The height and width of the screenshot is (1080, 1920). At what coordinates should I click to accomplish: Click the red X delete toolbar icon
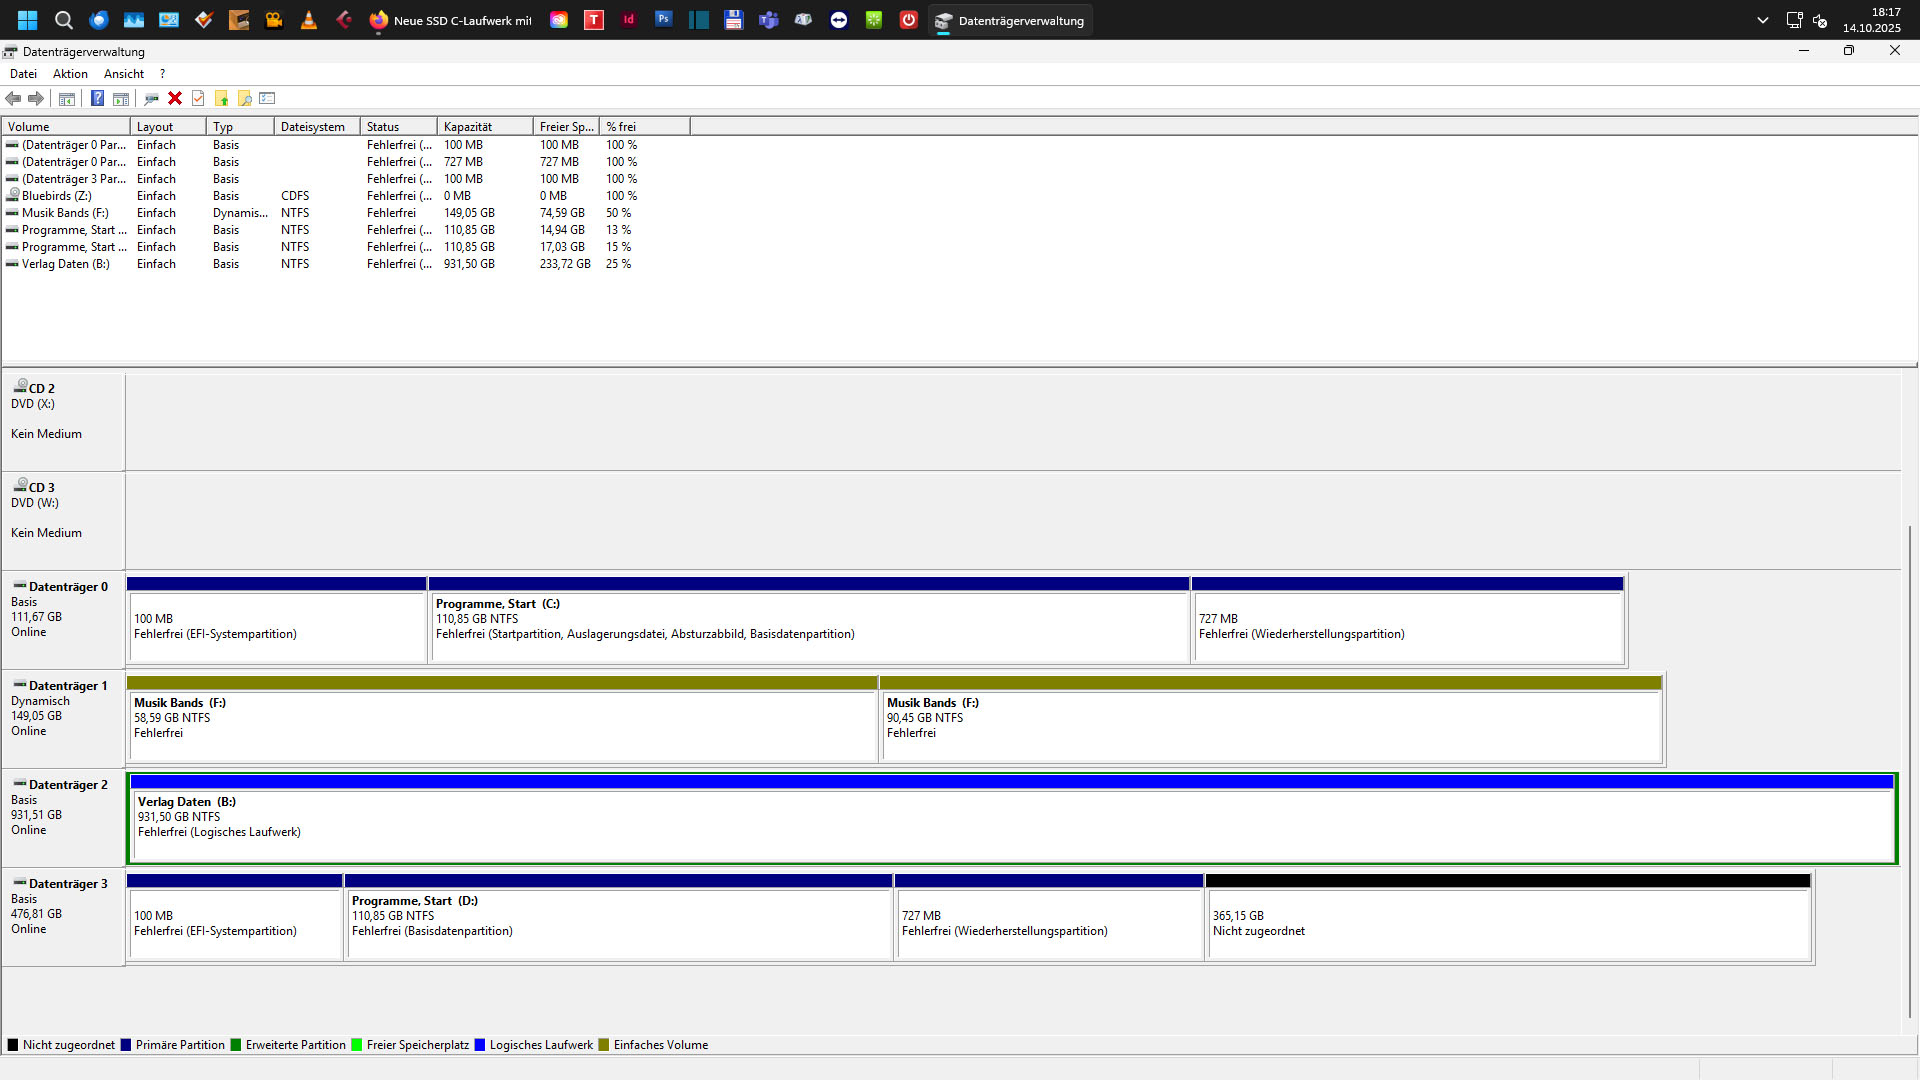pos(175,98)
